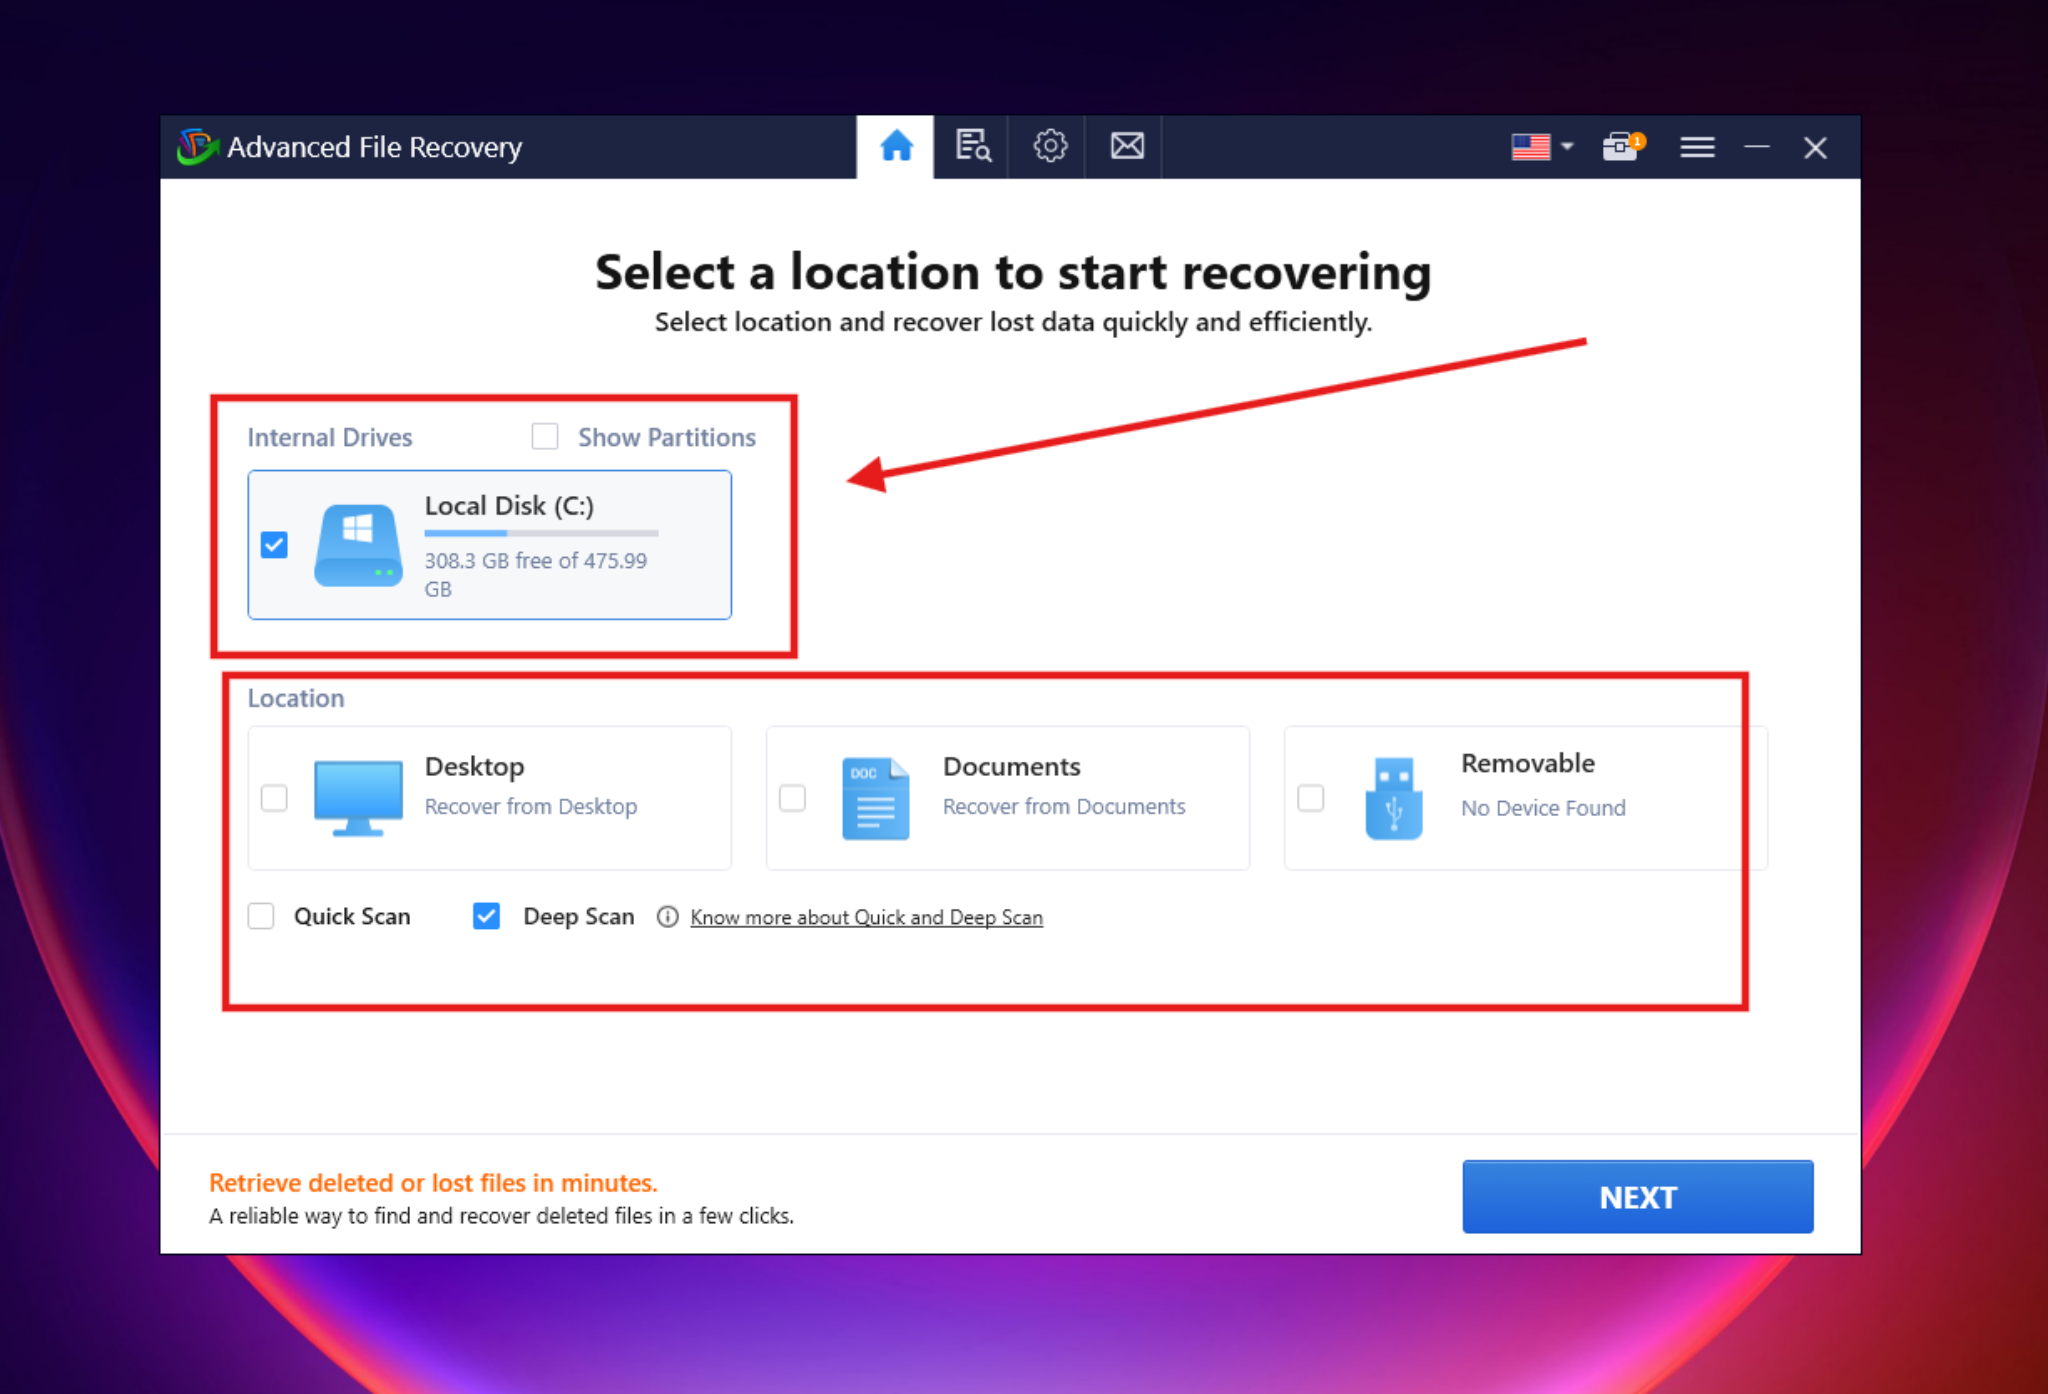
Task: Close the Advanced File Recovery window
Action: tap(1815, 148)
